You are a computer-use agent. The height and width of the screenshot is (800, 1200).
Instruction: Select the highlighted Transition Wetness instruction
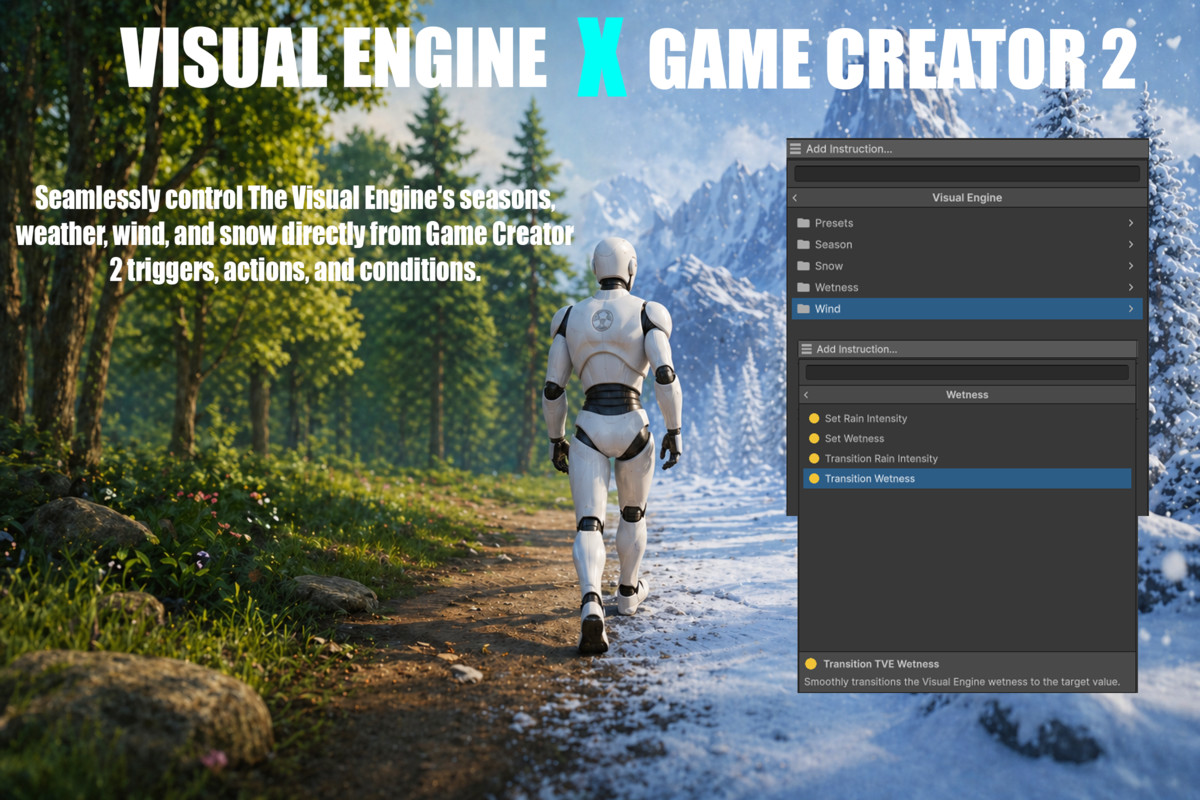click(x=967, y=478)
